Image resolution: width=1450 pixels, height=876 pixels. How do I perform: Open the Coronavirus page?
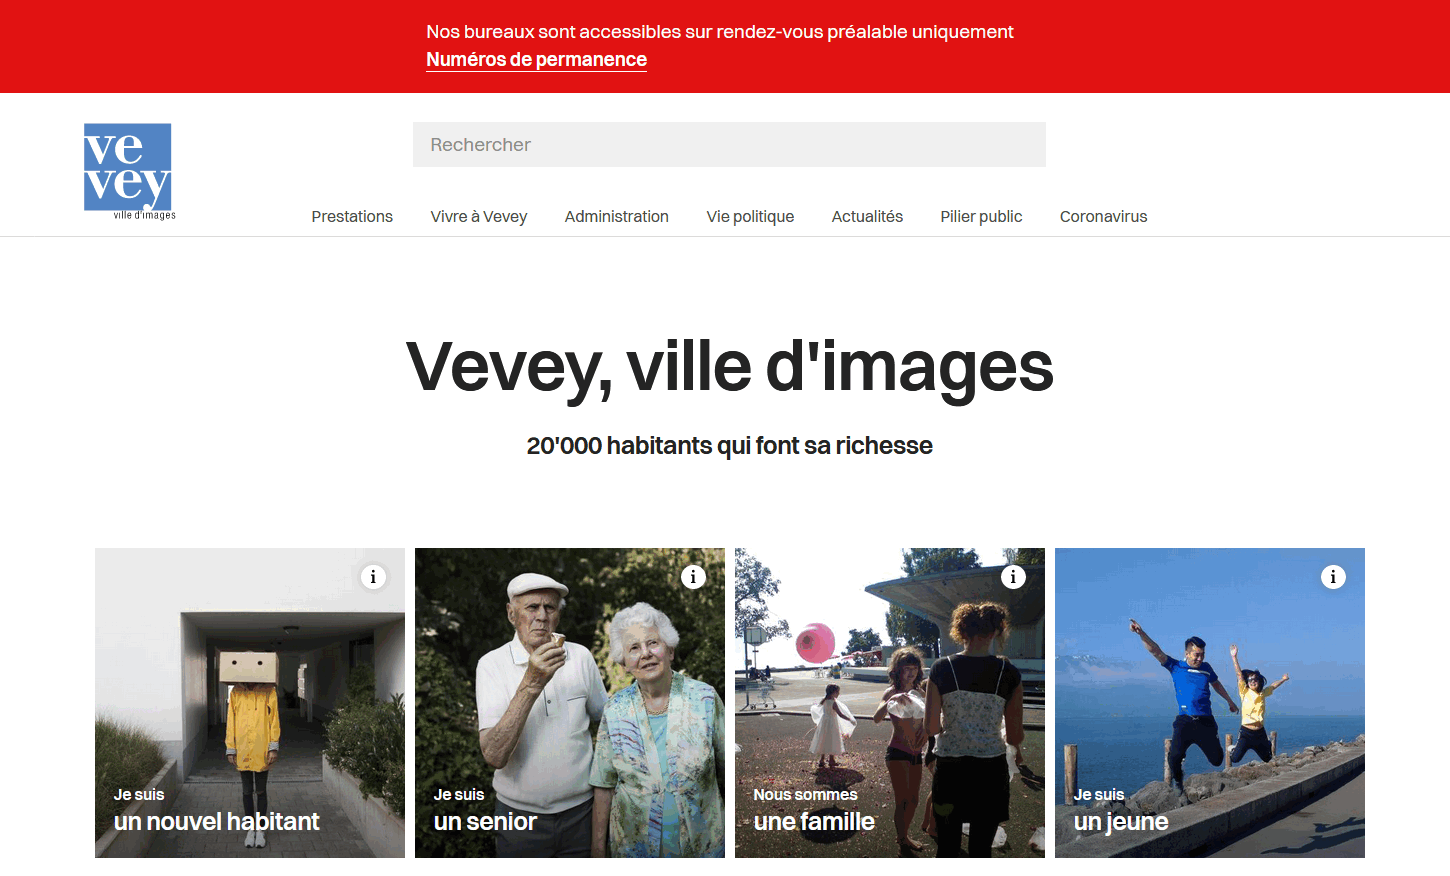[1103, 216]
